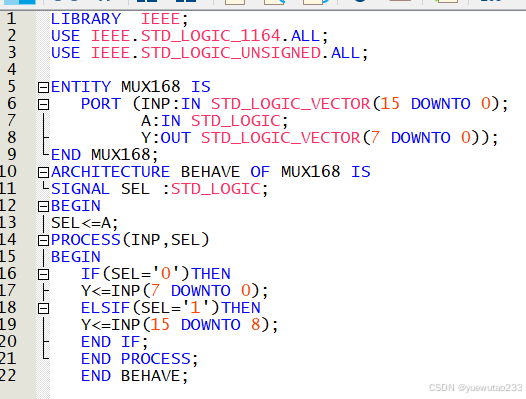The height and width of the screenshot is (399, 526).
Task: Click MUX168 on the ENTITY line
Action: (151, 87)
